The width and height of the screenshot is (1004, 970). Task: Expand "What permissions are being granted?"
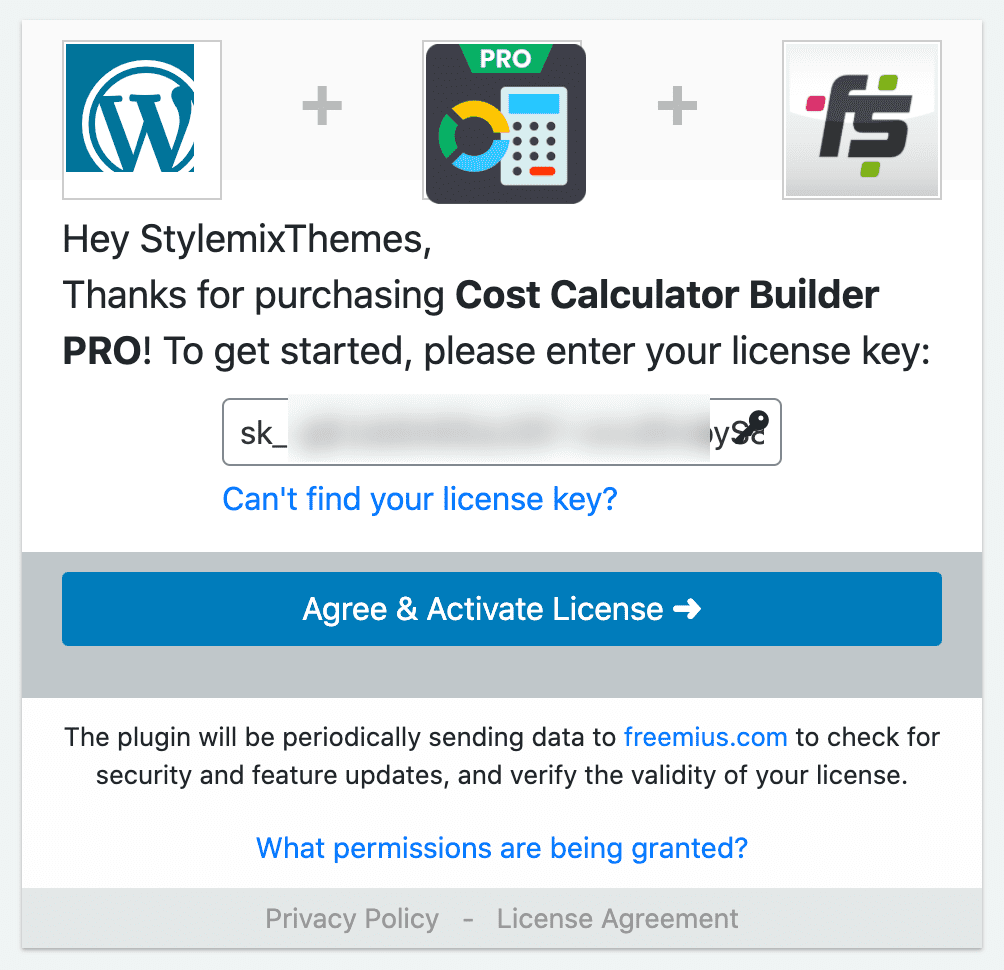coord(502,848)
